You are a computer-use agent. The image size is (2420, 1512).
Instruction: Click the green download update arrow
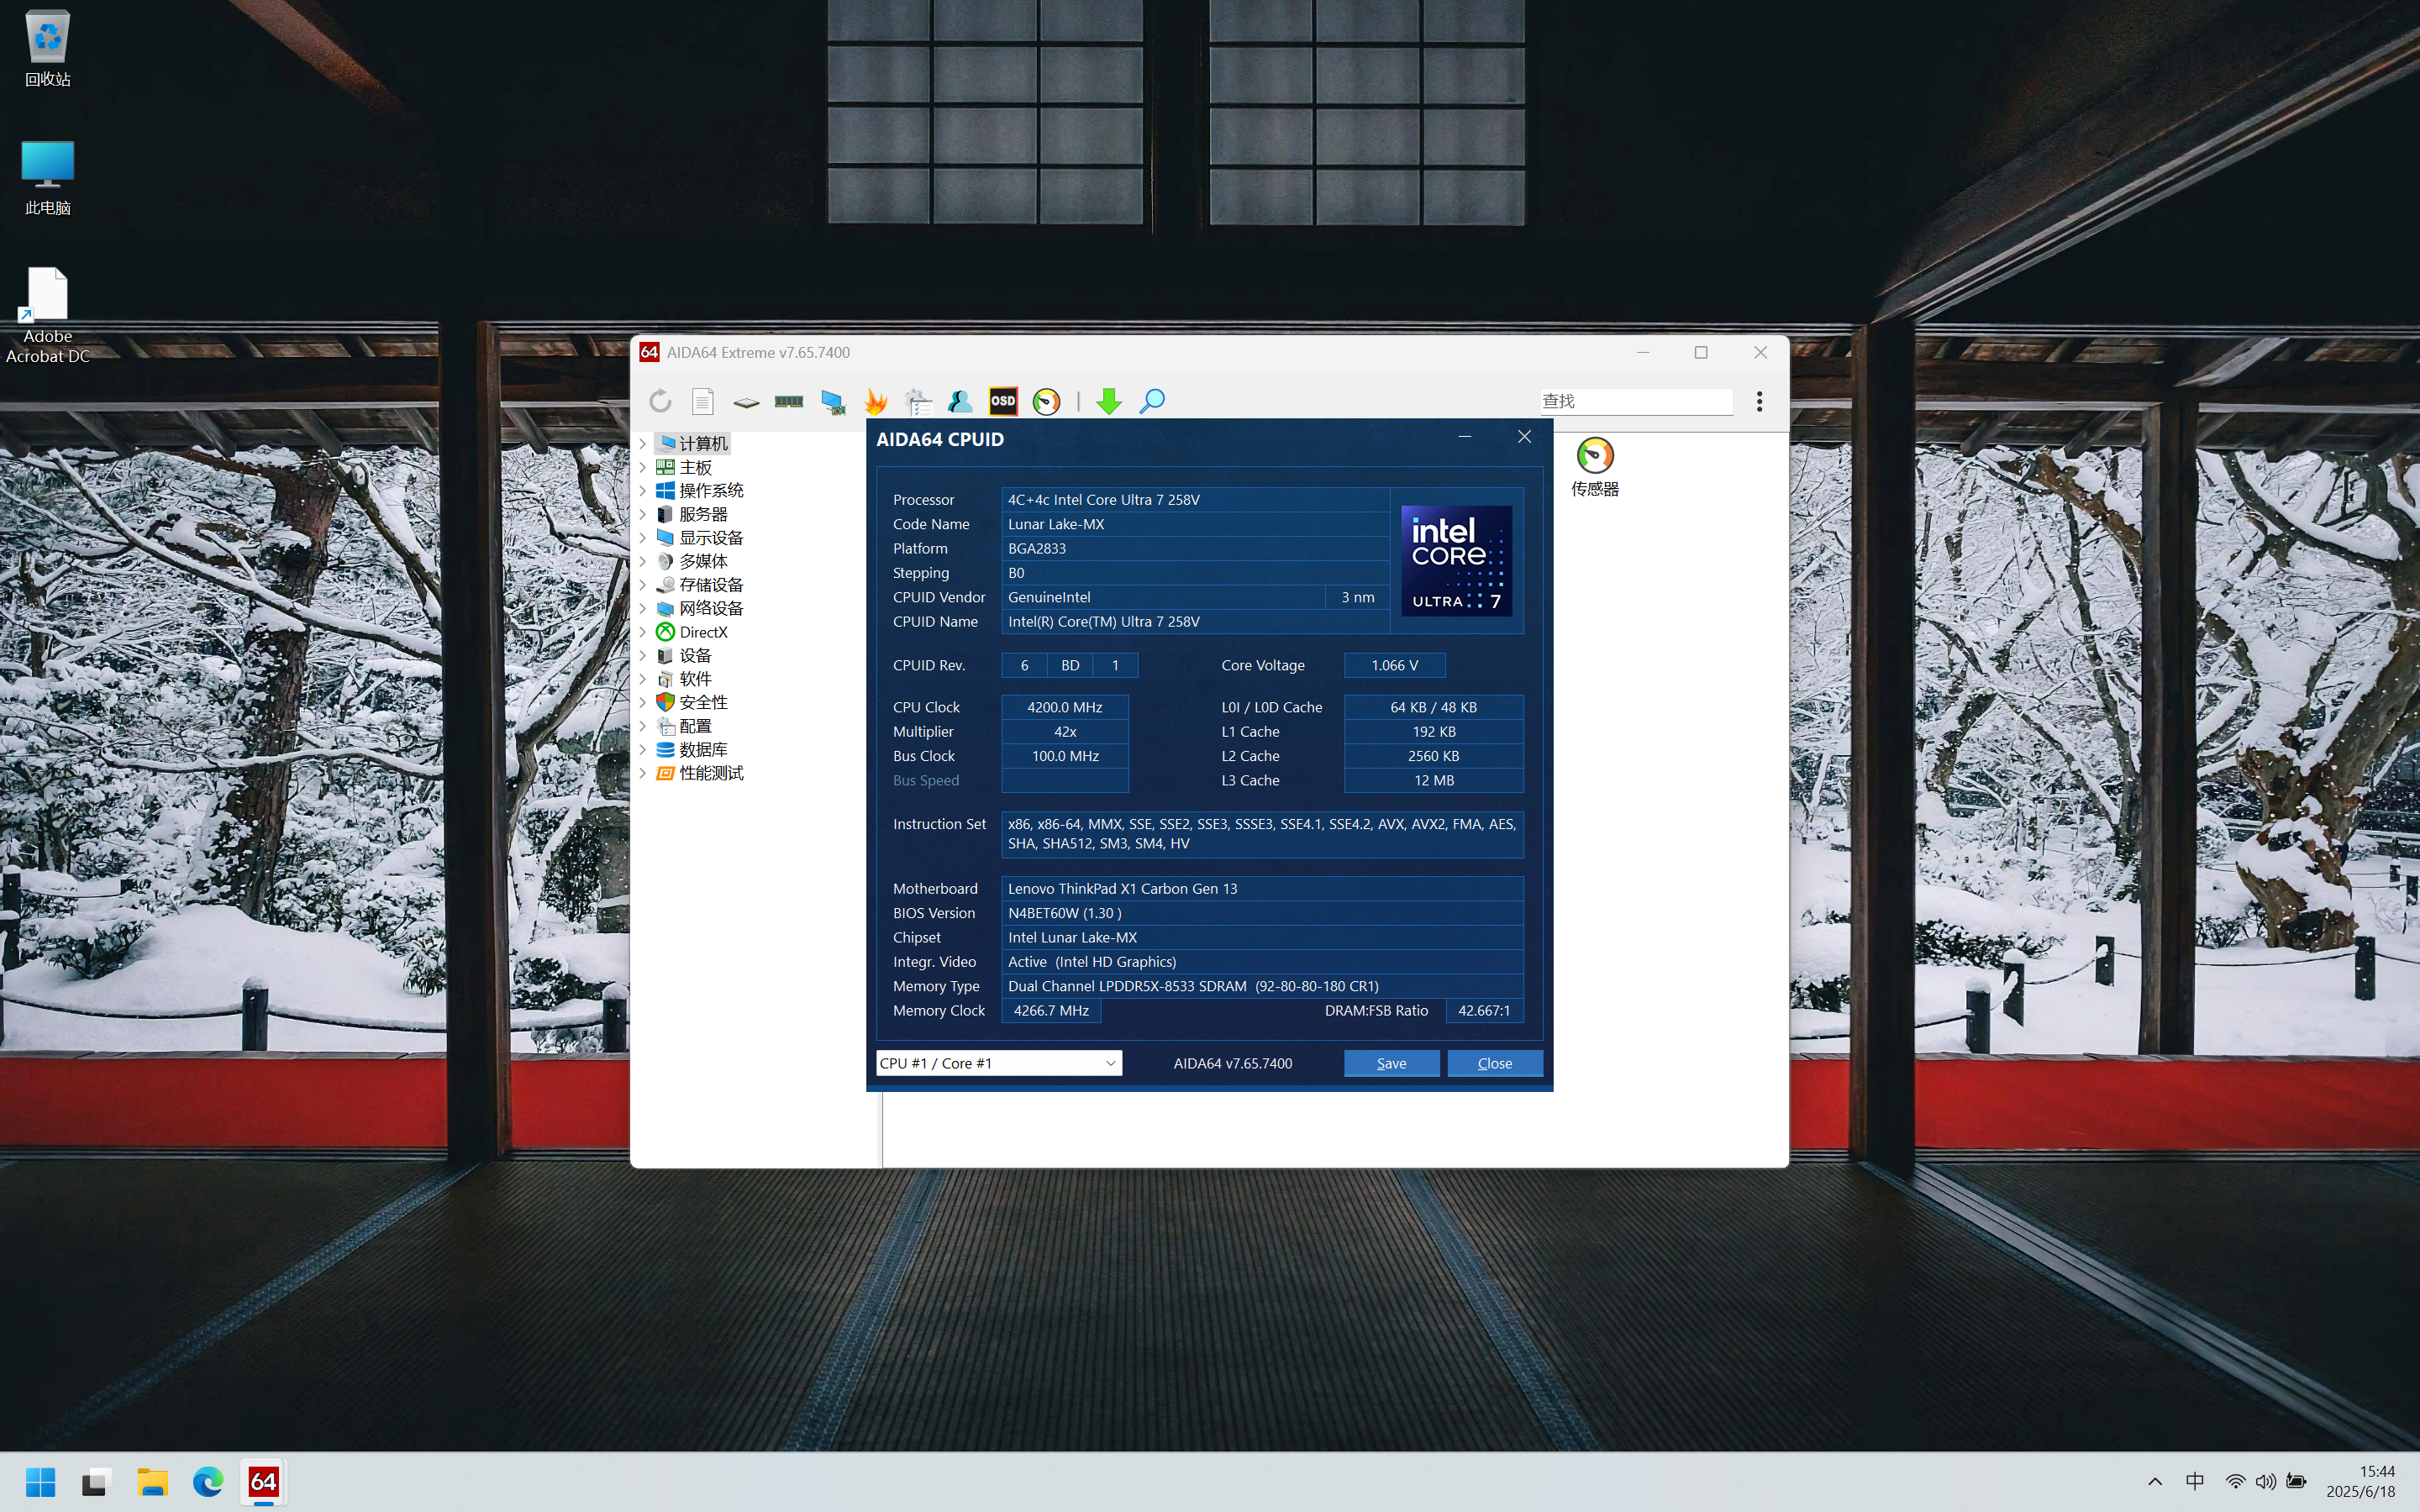pyautogui.click(x=1108, y=401)
